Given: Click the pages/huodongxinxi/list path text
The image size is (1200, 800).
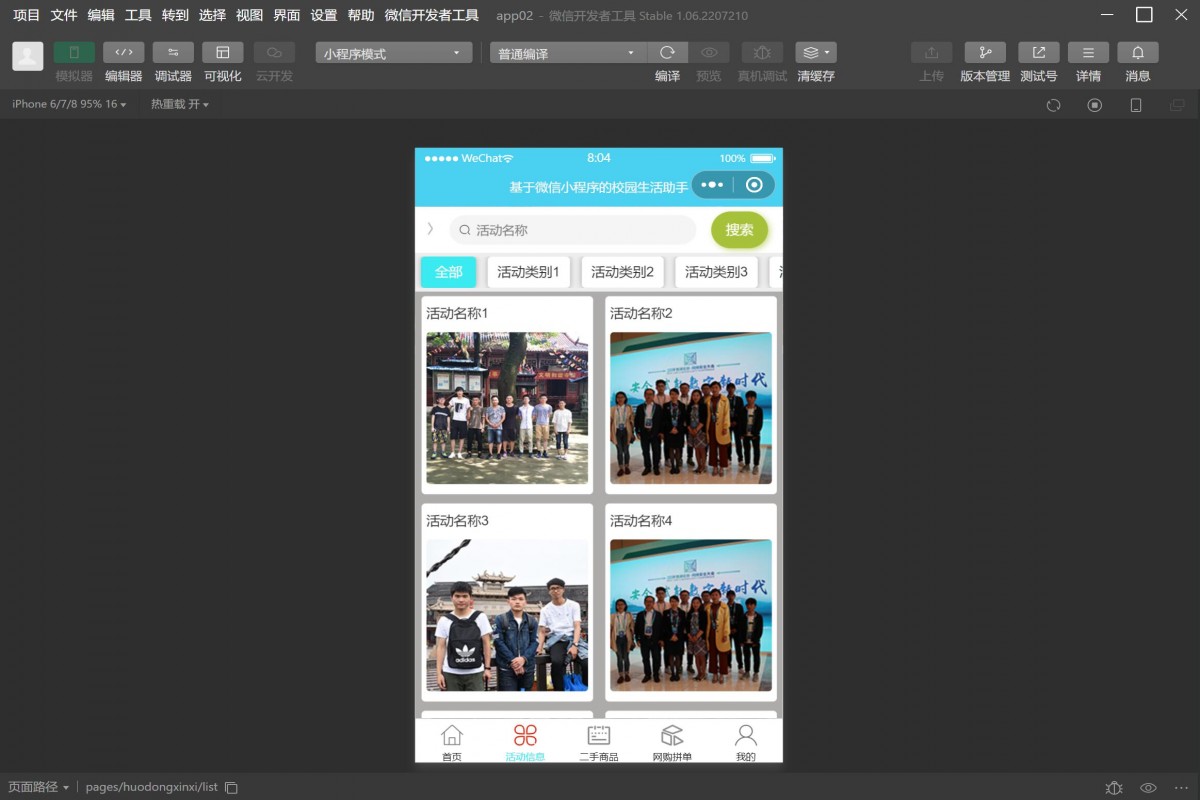Looking at the screenshot, I should click(152, 787).
